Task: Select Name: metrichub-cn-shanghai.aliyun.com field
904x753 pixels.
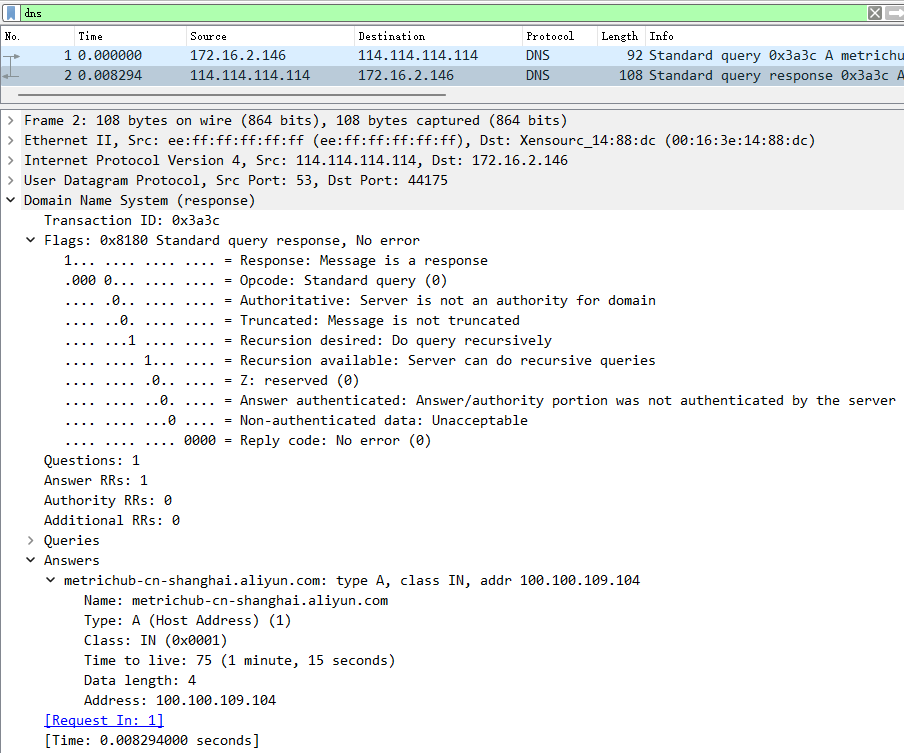Action: (x=236, y=600)
